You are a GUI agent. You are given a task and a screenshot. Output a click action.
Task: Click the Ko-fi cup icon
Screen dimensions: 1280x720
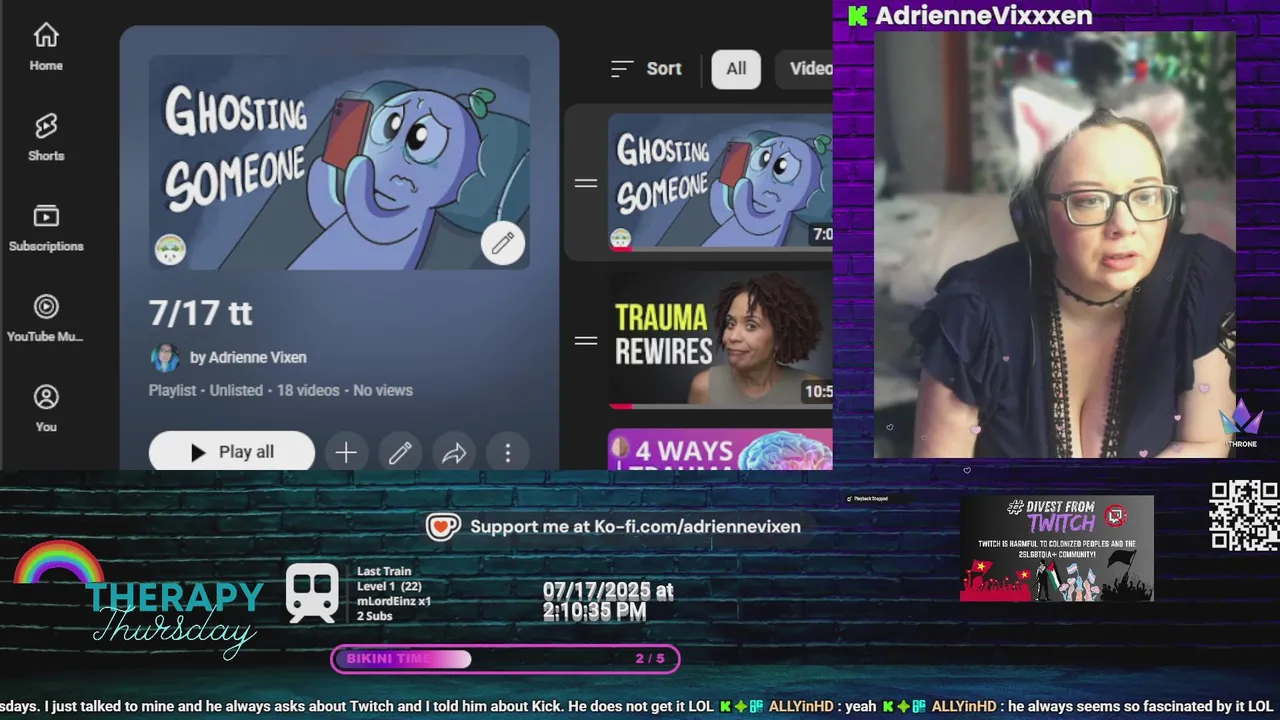point(443,526)
